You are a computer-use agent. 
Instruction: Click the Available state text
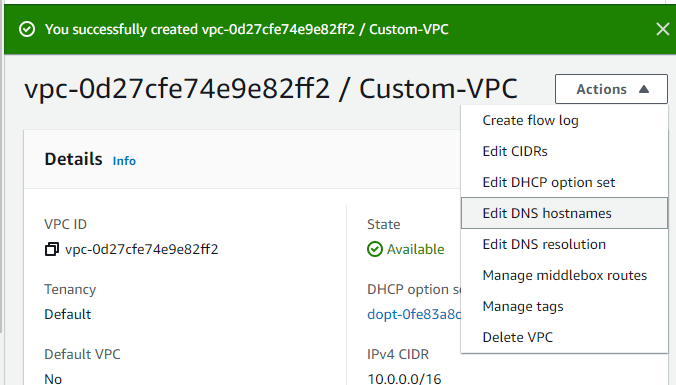tap(415, 249)
